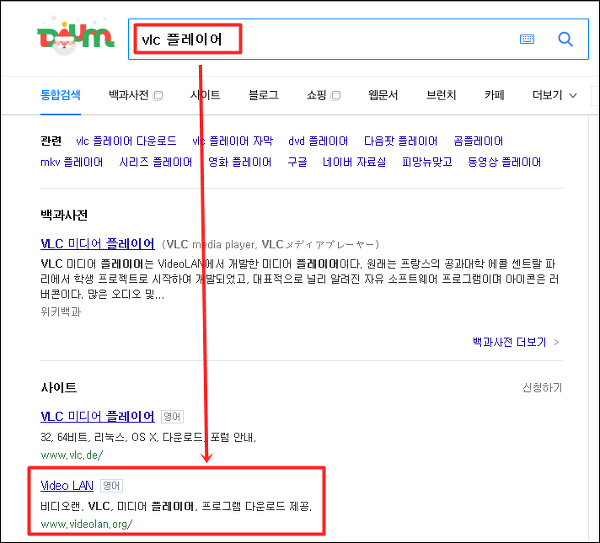600x543 pixels.
Task: Open the virtual keyboard icon in search bar
Action: point(527,39)
